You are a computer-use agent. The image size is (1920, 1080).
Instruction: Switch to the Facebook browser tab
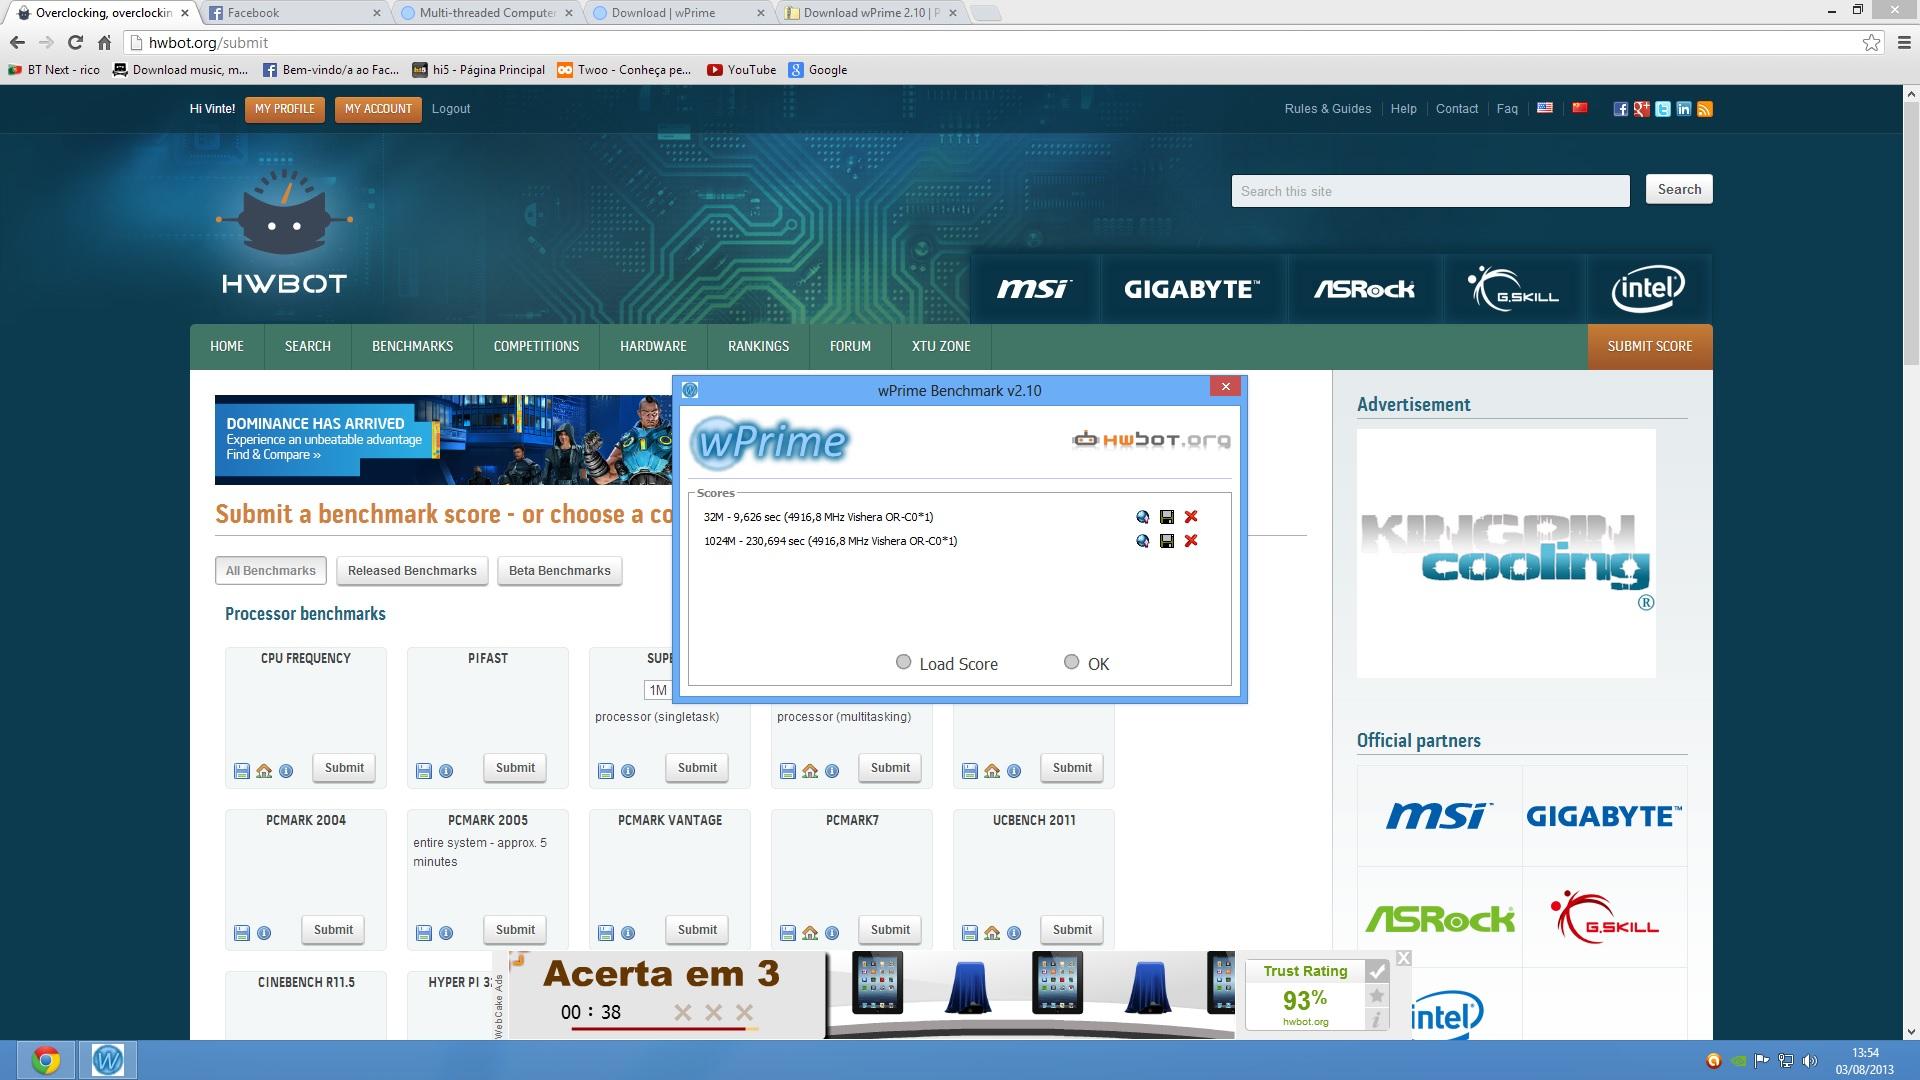tap(294, 13)
